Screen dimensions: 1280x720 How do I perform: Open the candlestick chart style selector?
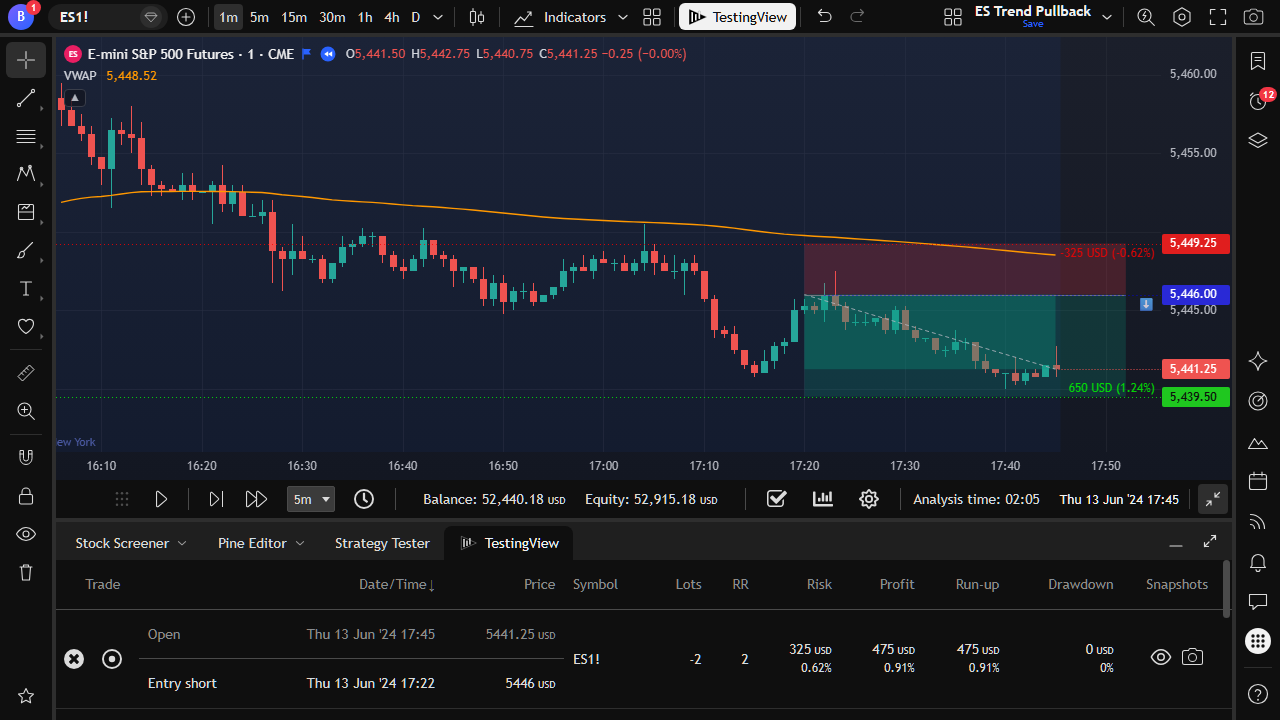477,17
